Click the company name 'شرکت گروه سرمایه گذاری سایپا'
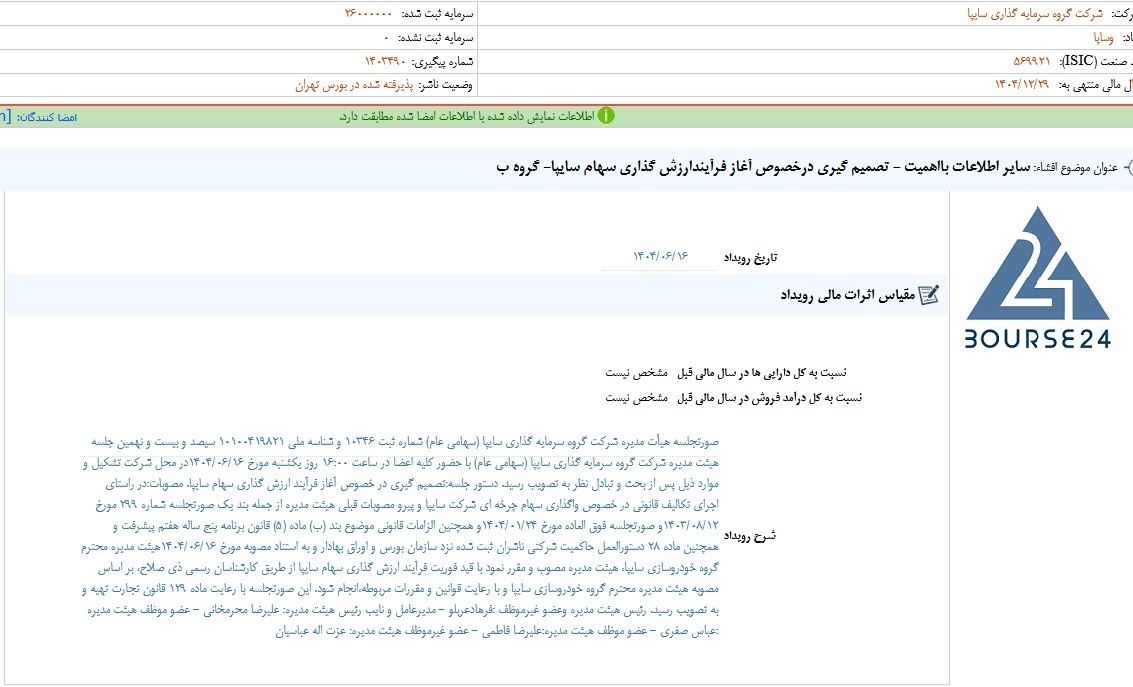Viewport: 1133px width, 687px height. click(x=1035, y=14)
